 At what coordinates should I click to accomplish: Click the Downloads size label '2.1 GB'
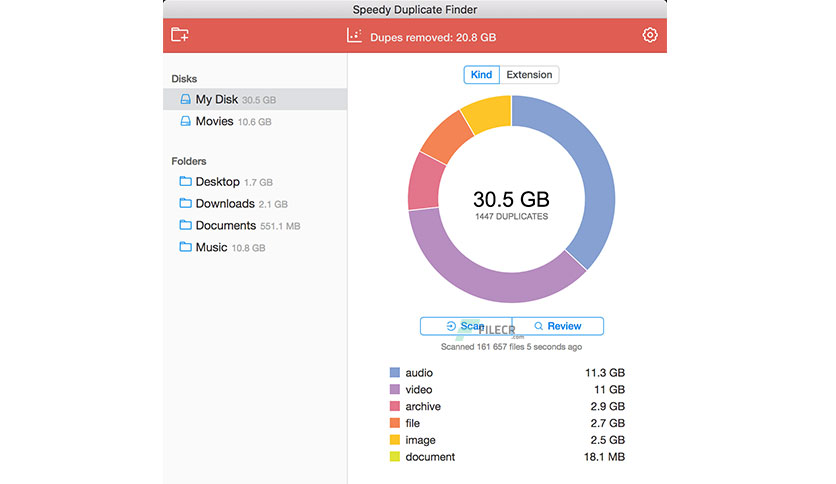273,204
